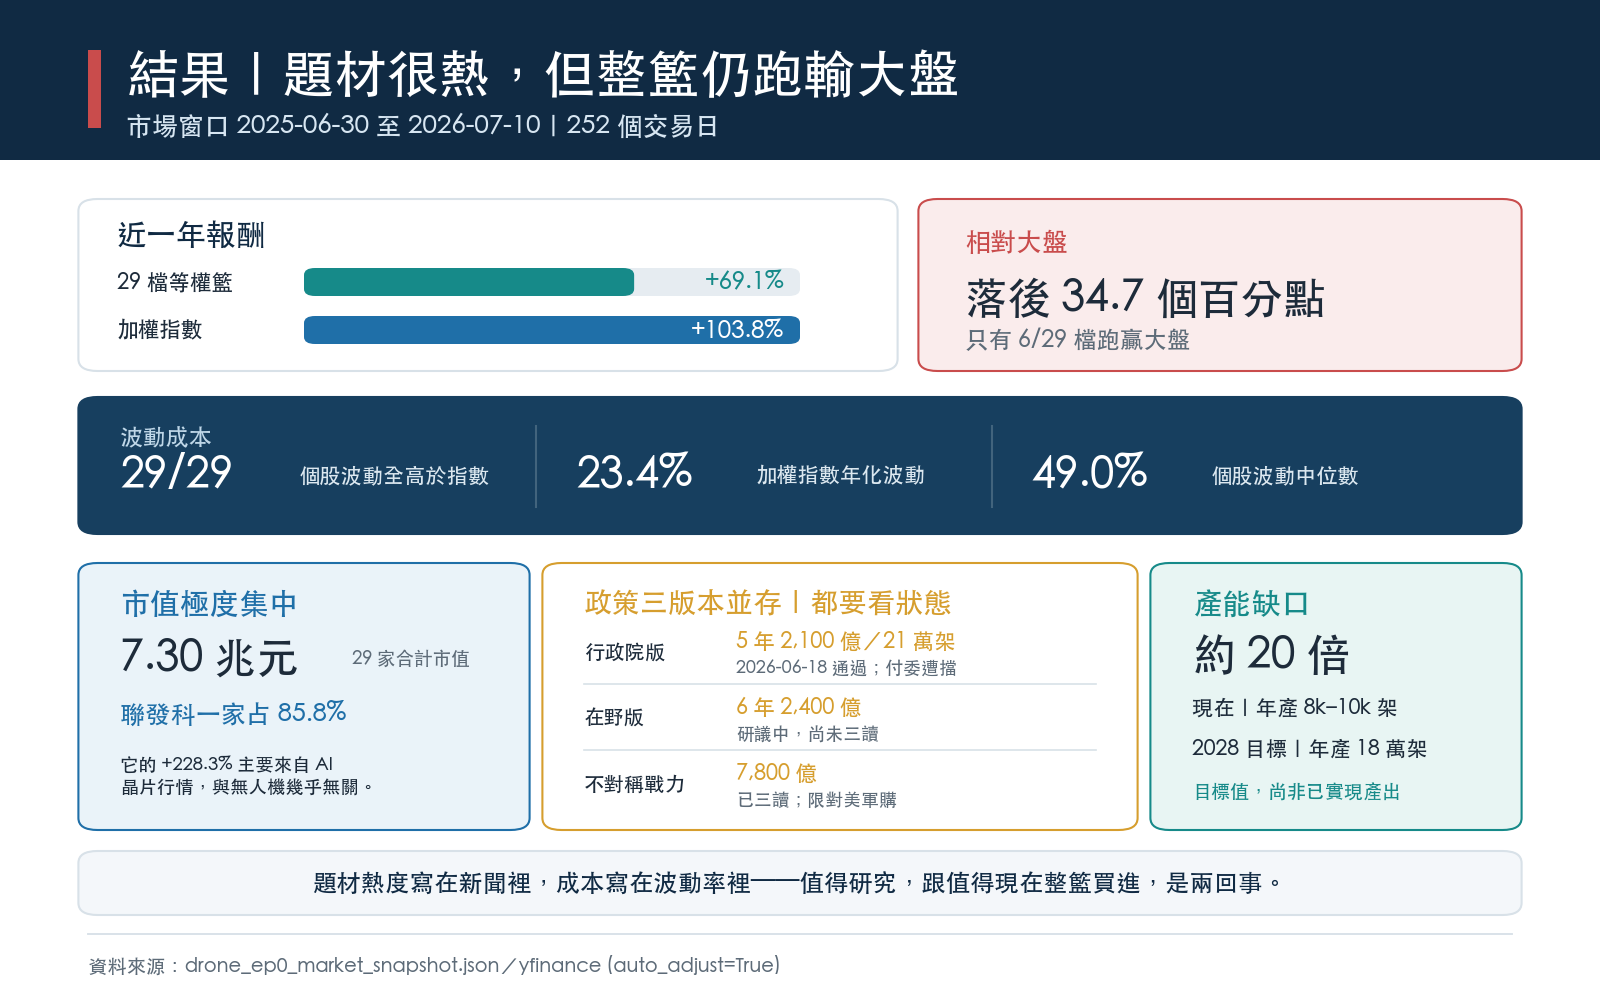Click the 相對大盤 heading
Screen dimensions: 1600x1000
tap(1017, 242)
